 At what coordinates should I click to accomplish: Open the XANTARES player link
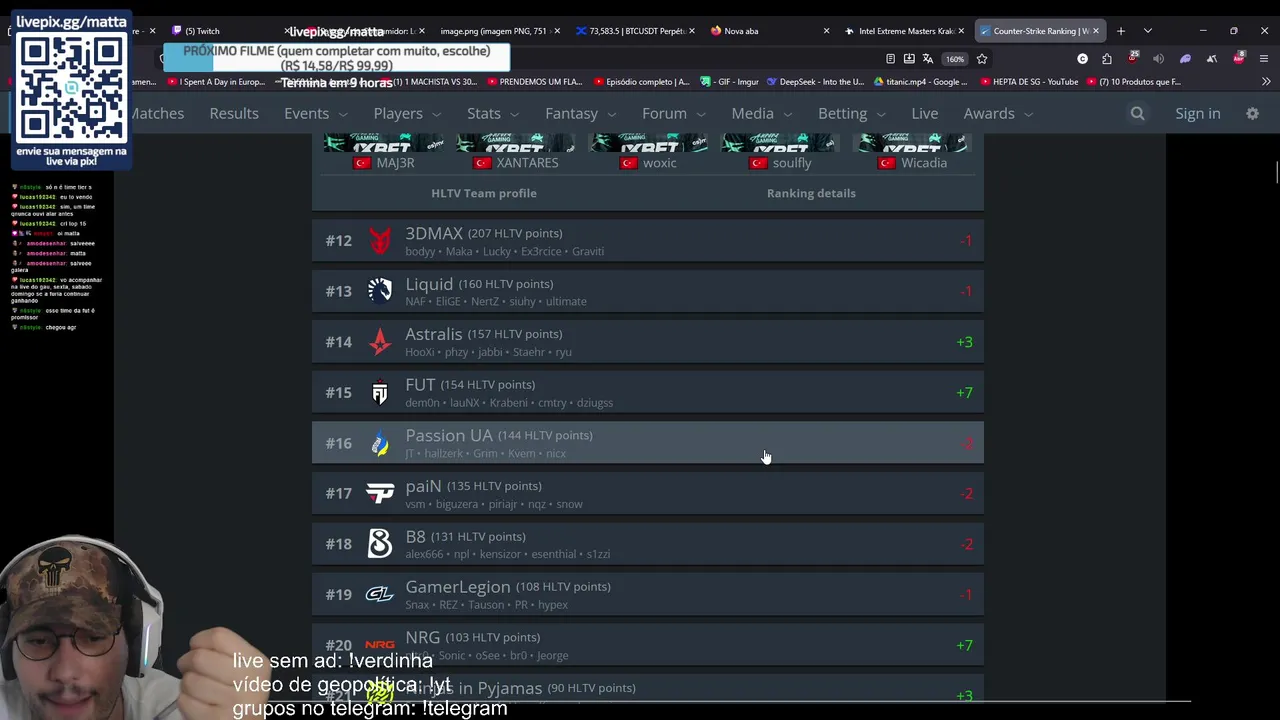pyautogui.click(x=527, y=163)
